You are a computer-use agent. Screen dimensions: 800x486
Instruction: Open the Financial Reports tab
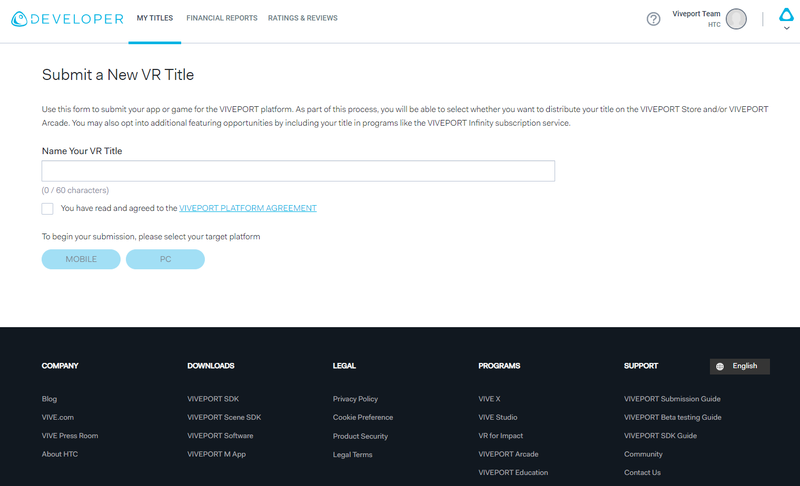(222, 18)
